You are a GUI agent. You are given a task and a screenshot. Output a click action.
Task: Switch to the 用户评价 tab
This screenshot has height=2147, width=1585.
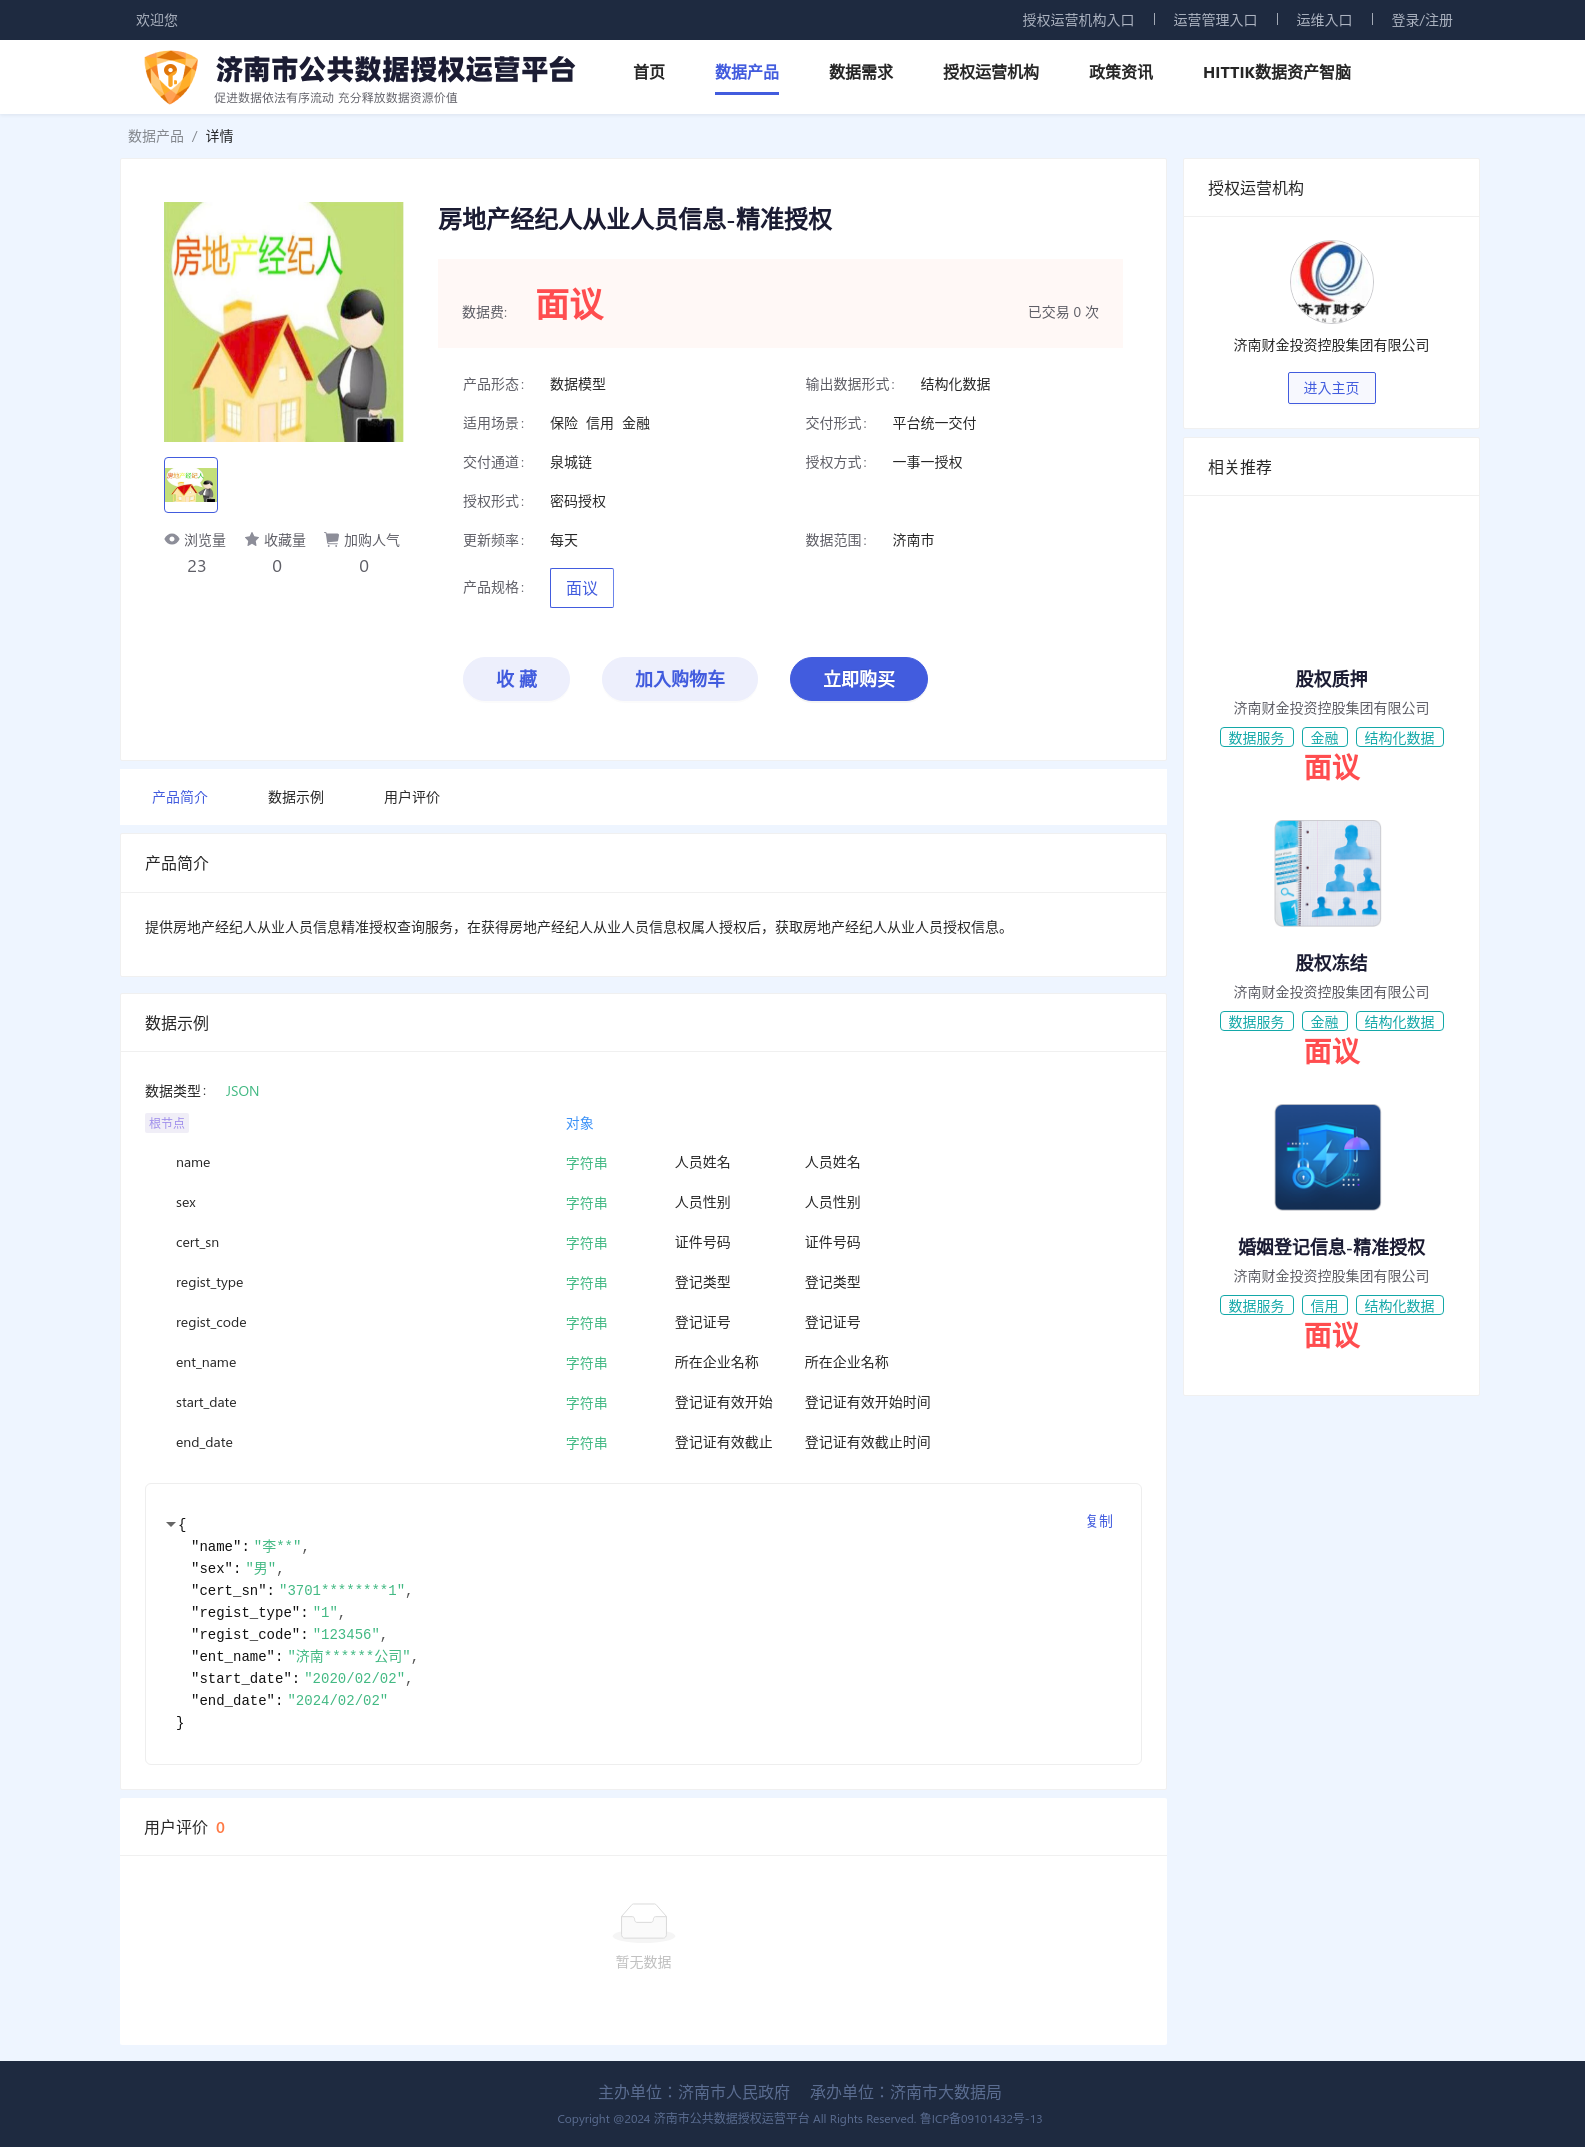(412, 797)
